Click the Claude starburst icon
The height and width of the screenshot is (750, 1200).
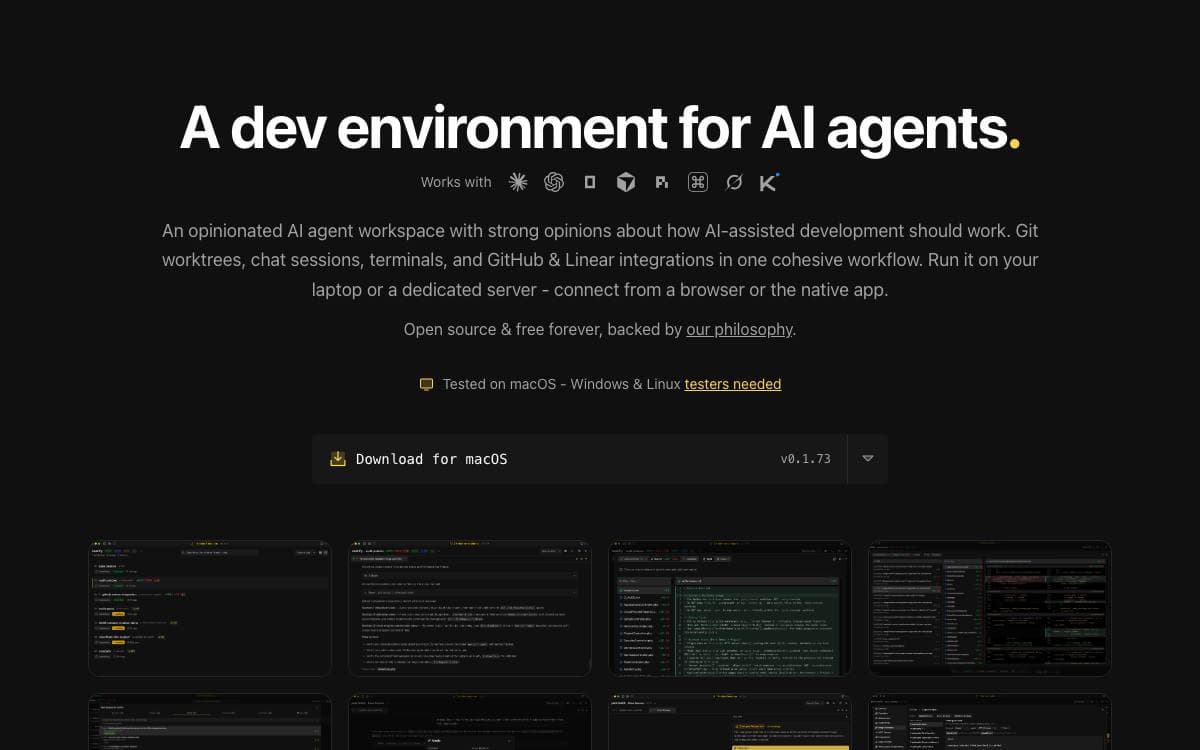click(x=518, y=182)
